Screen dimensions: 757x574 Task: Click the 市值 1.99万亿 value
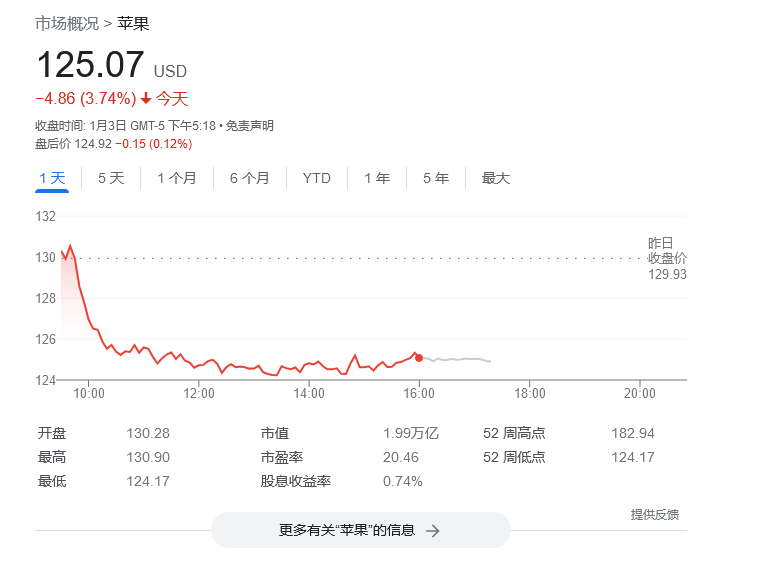click(x=411, y=433)
